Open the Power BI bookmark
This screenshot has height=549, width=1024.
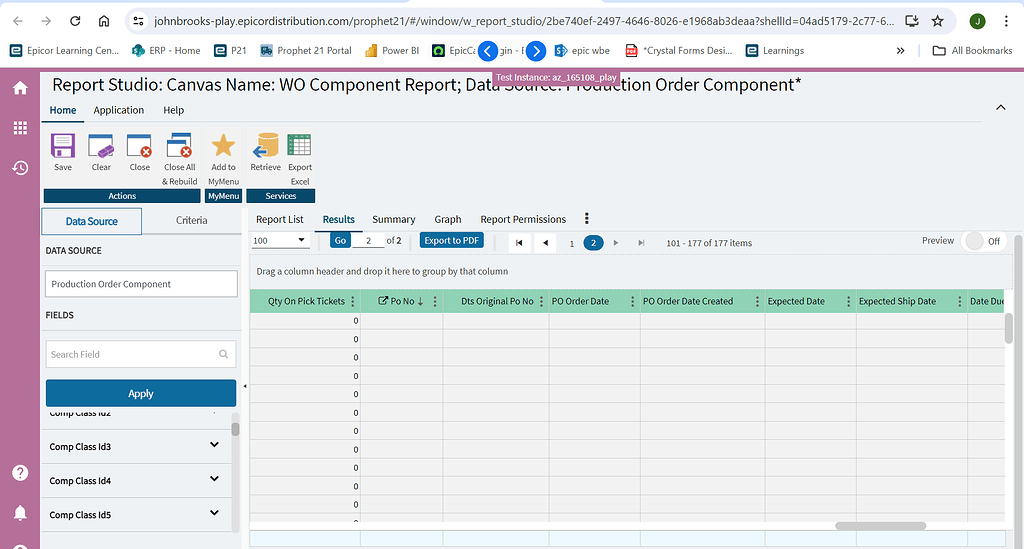click(392, 50)
